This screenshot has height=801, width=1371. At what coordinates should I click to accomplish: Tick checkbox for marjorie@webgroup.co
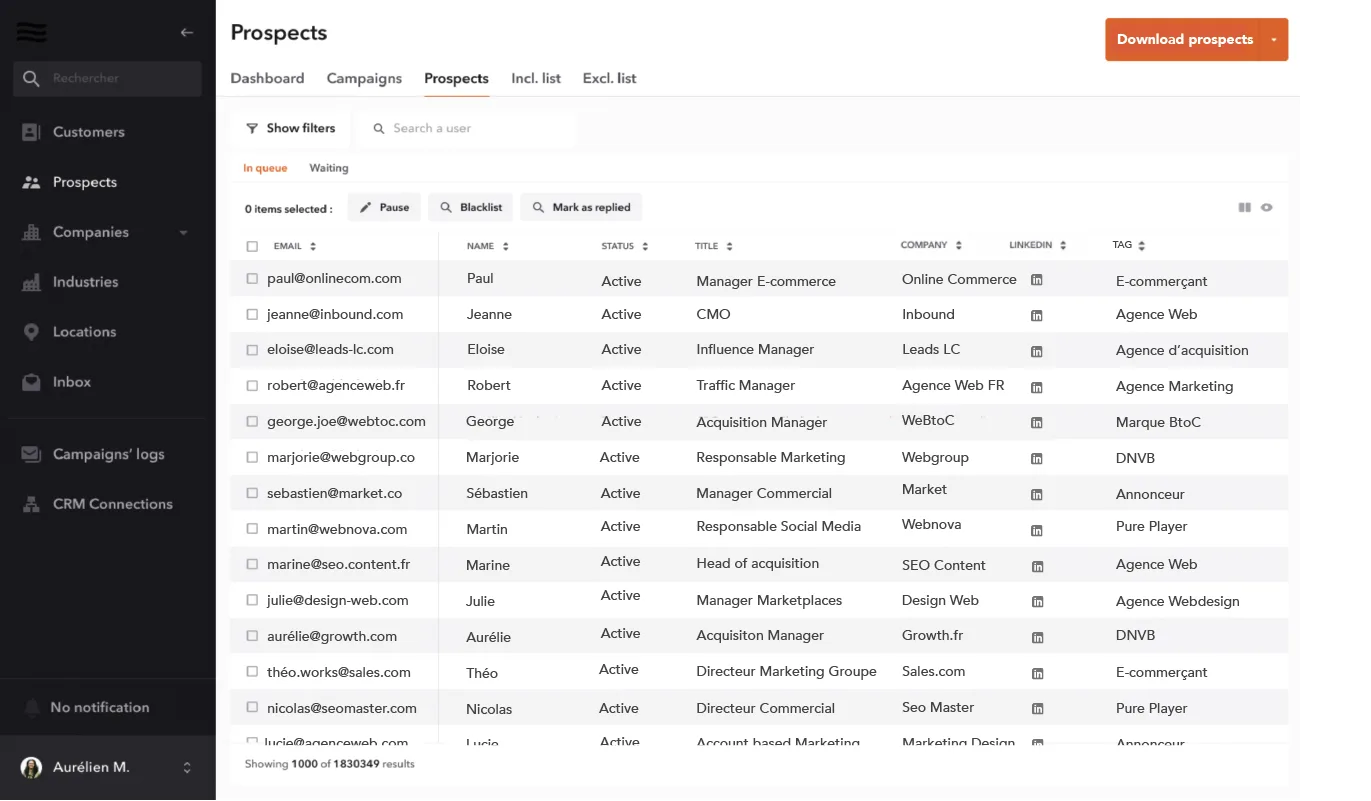(252, 457)
